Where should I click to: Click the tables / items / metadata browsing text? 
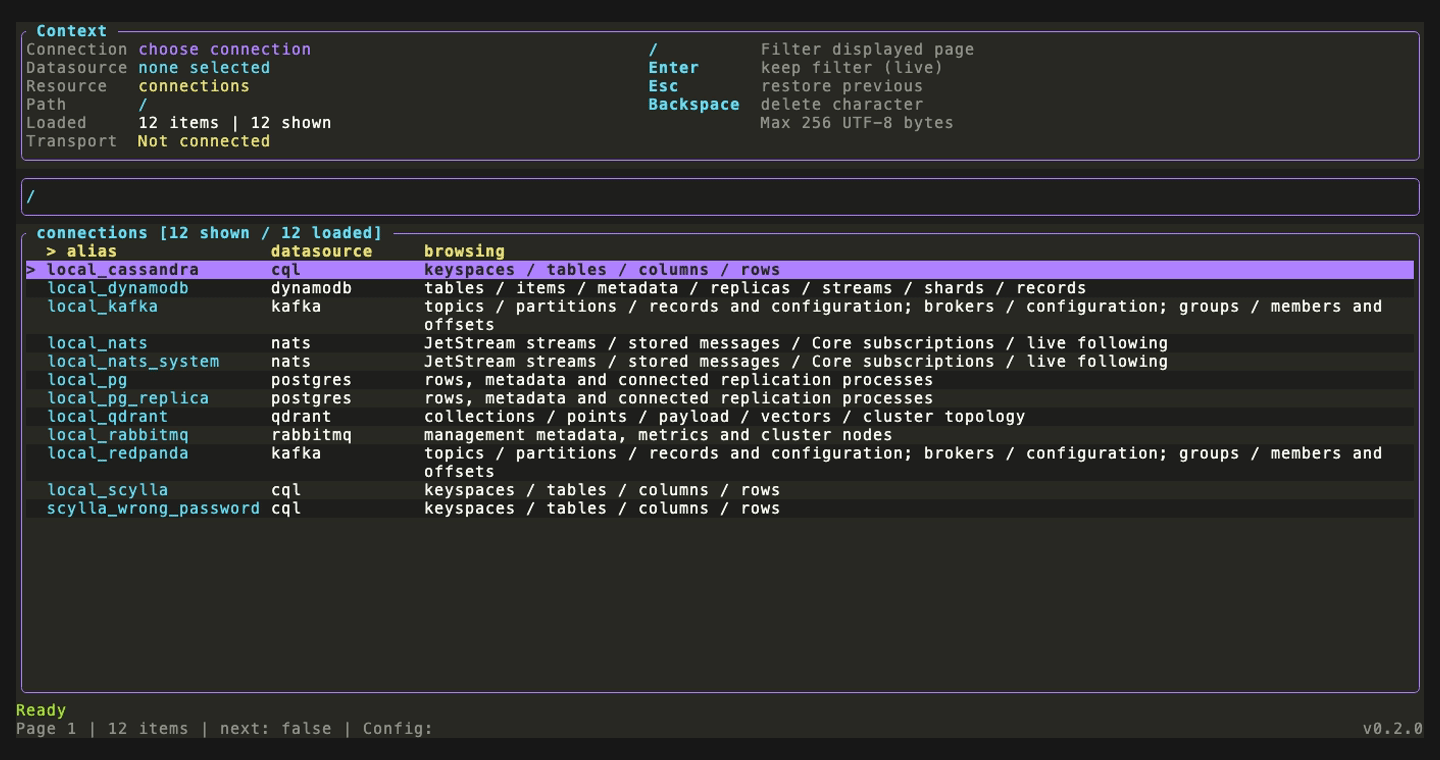tap(755, 288)
